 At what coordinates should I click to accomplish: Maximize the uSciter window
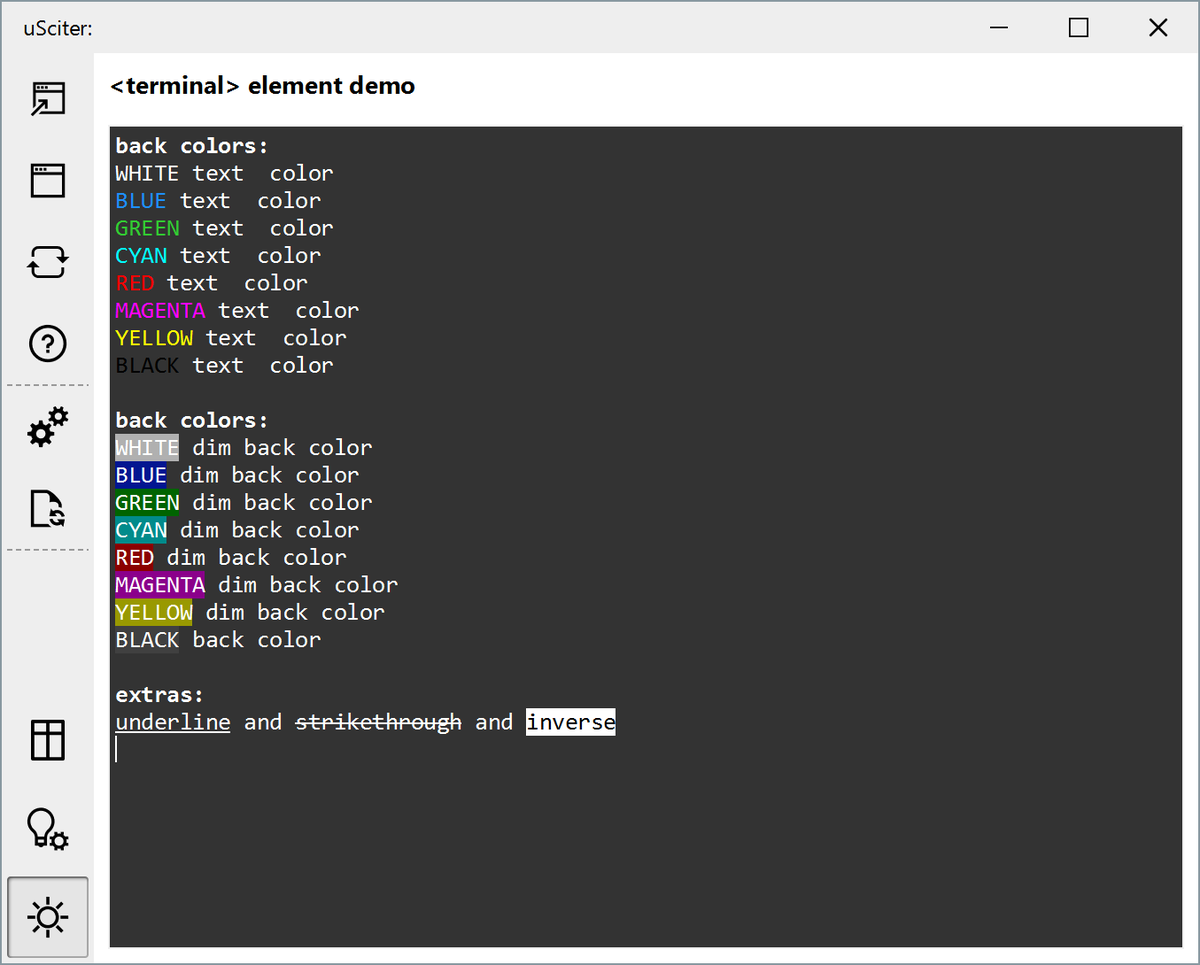tap(1078, 28)
